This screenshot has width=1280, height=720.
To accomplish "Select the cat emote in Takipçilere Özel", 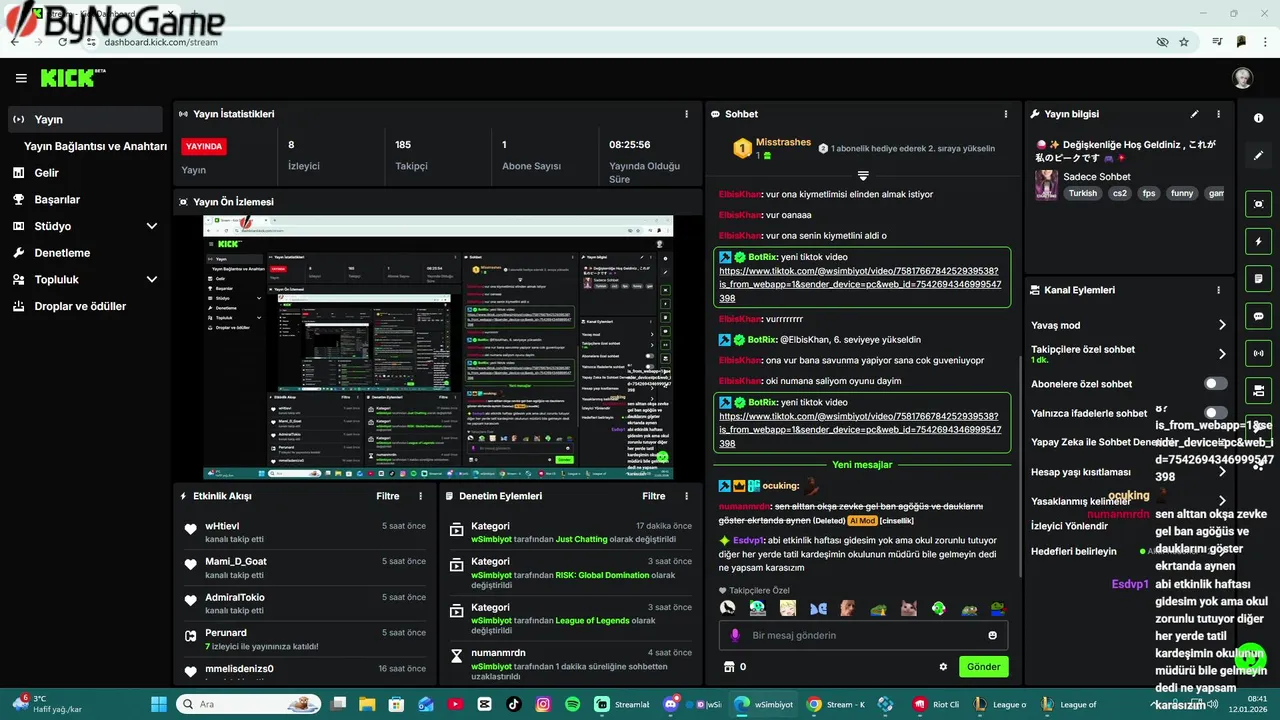I will click(x=908, y=608).
